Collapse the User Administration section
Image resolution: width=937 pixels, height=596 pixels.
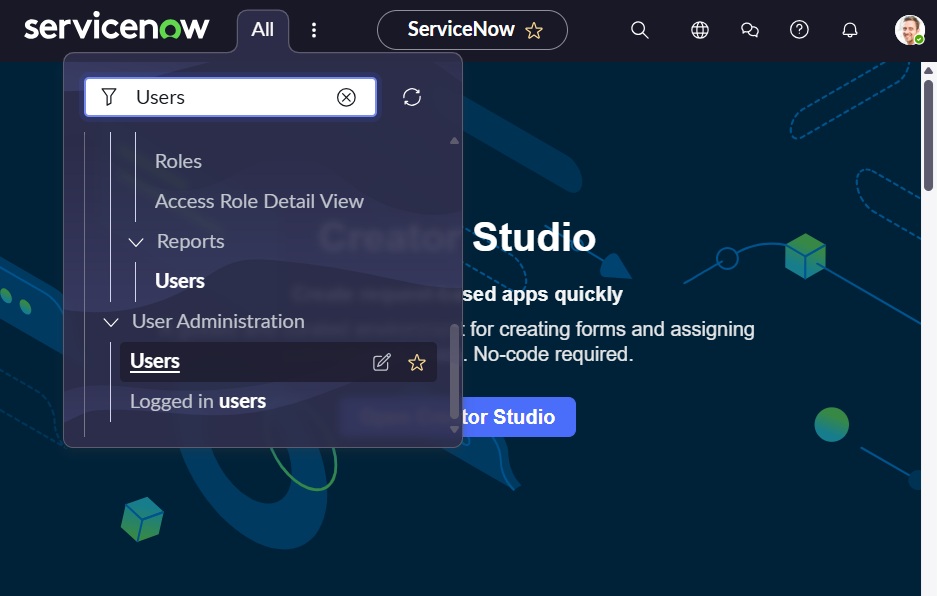point(111,322)
